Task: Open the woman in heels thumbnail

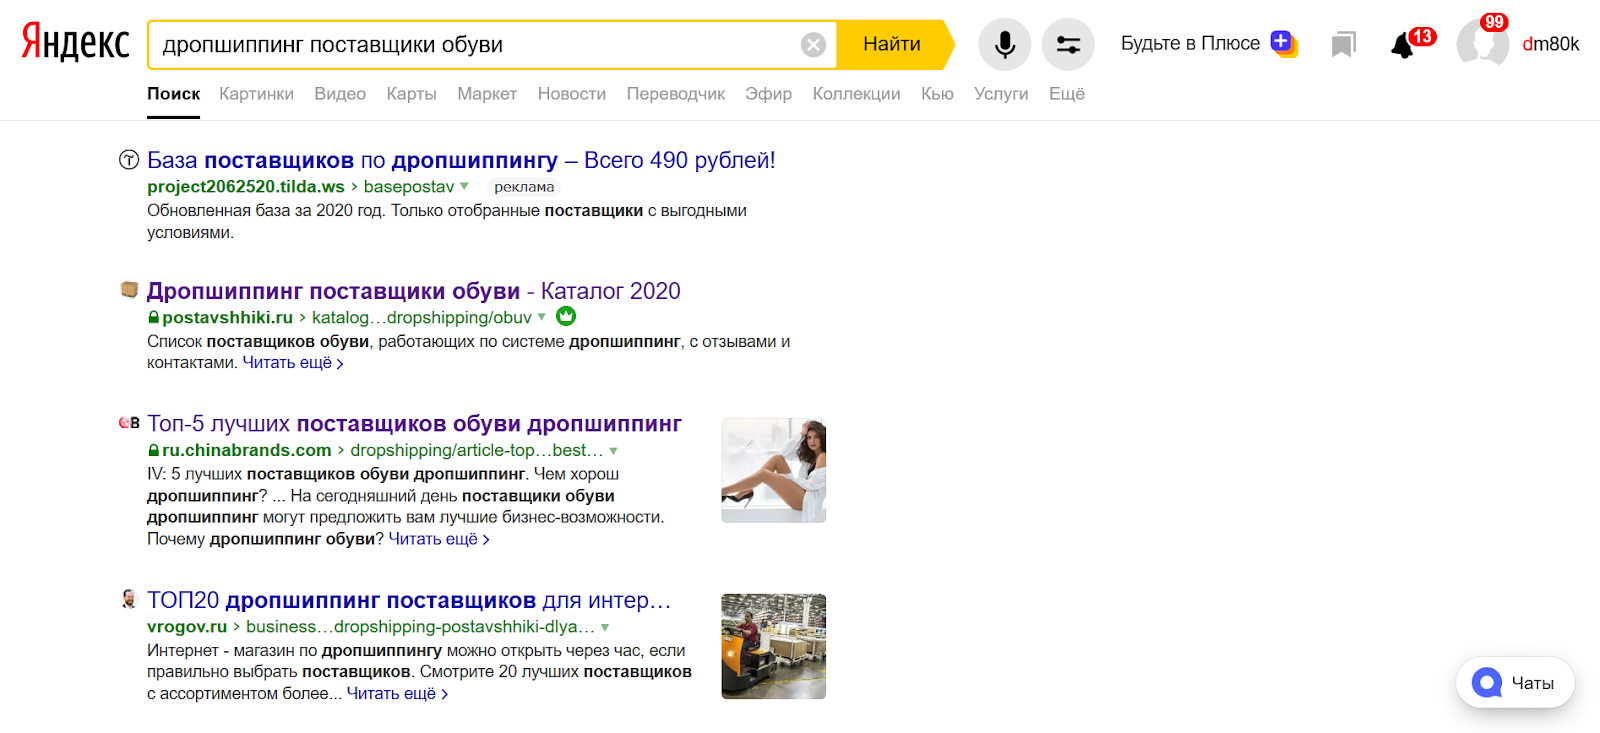Action: pyautogui.click(x=774, y=470)
